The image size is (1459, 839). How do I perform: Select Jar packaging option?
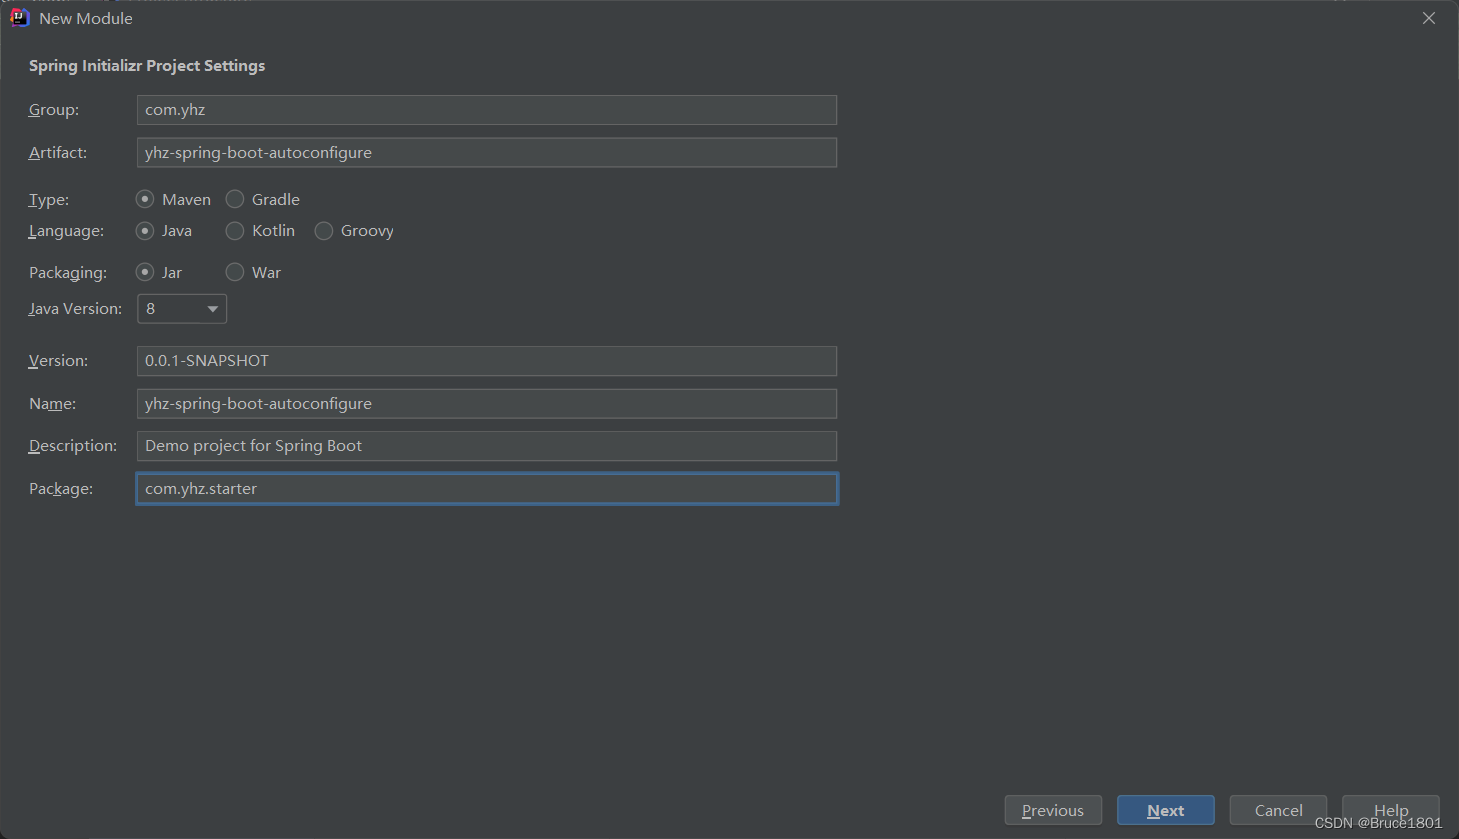145,272
